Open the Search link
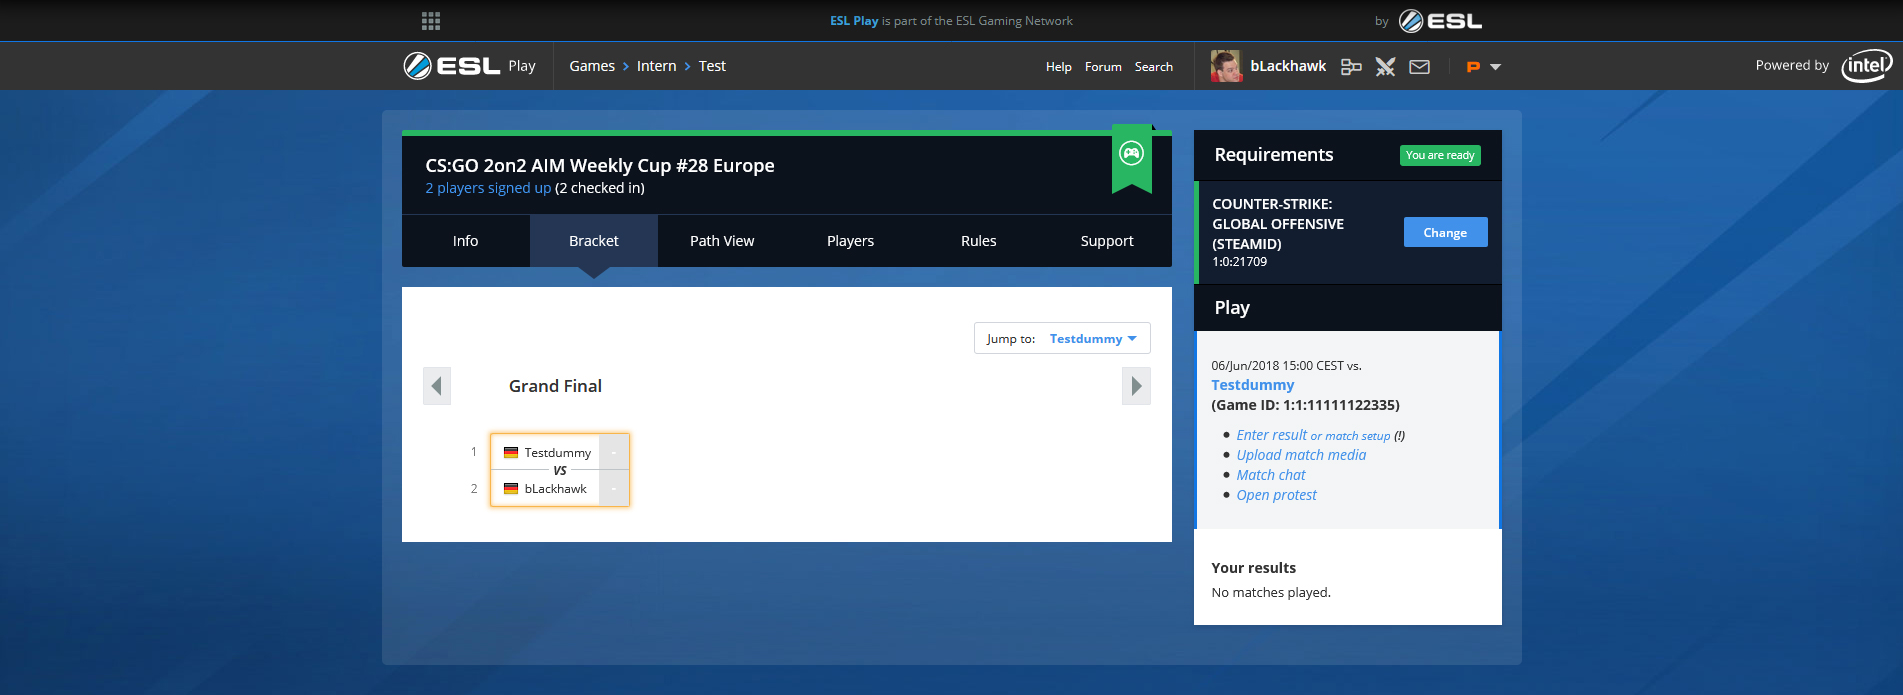1903x695 pixels. 1154,67
